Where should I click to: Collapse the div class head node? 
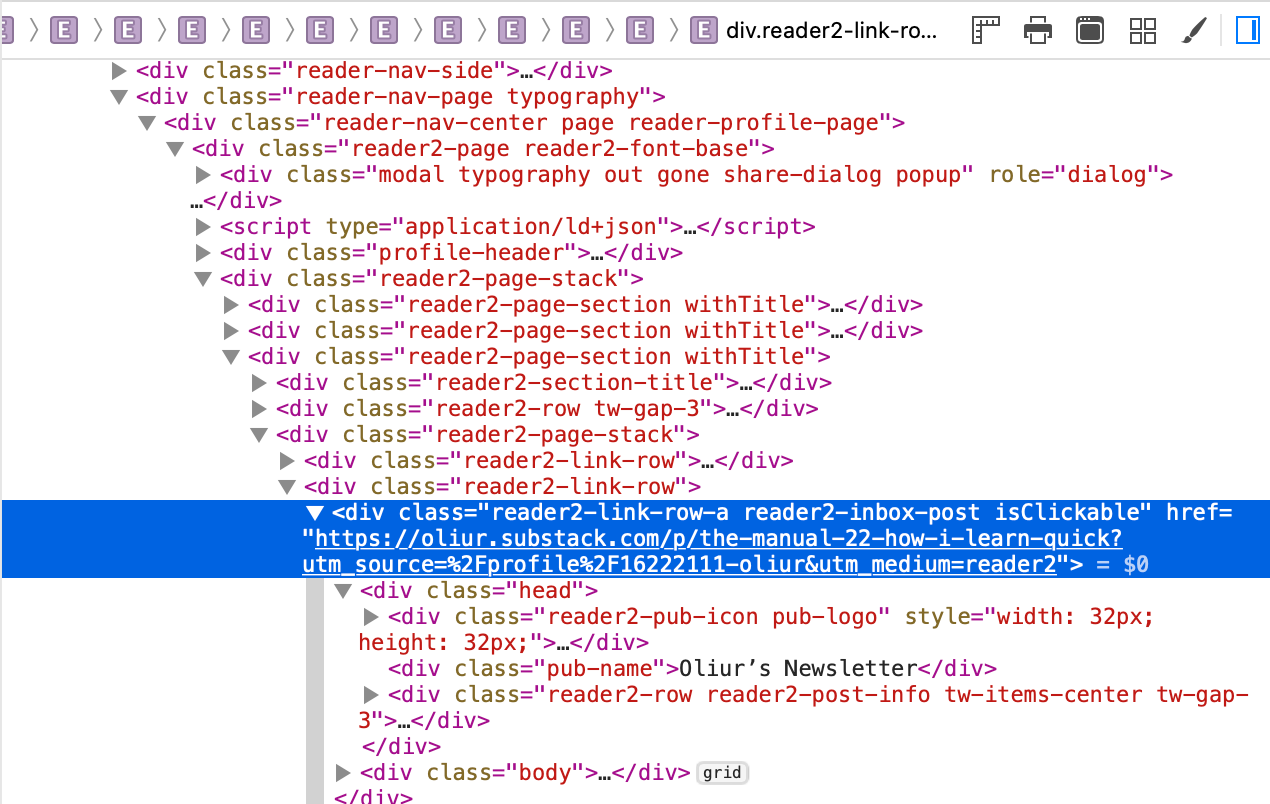[x=343, y=591]
